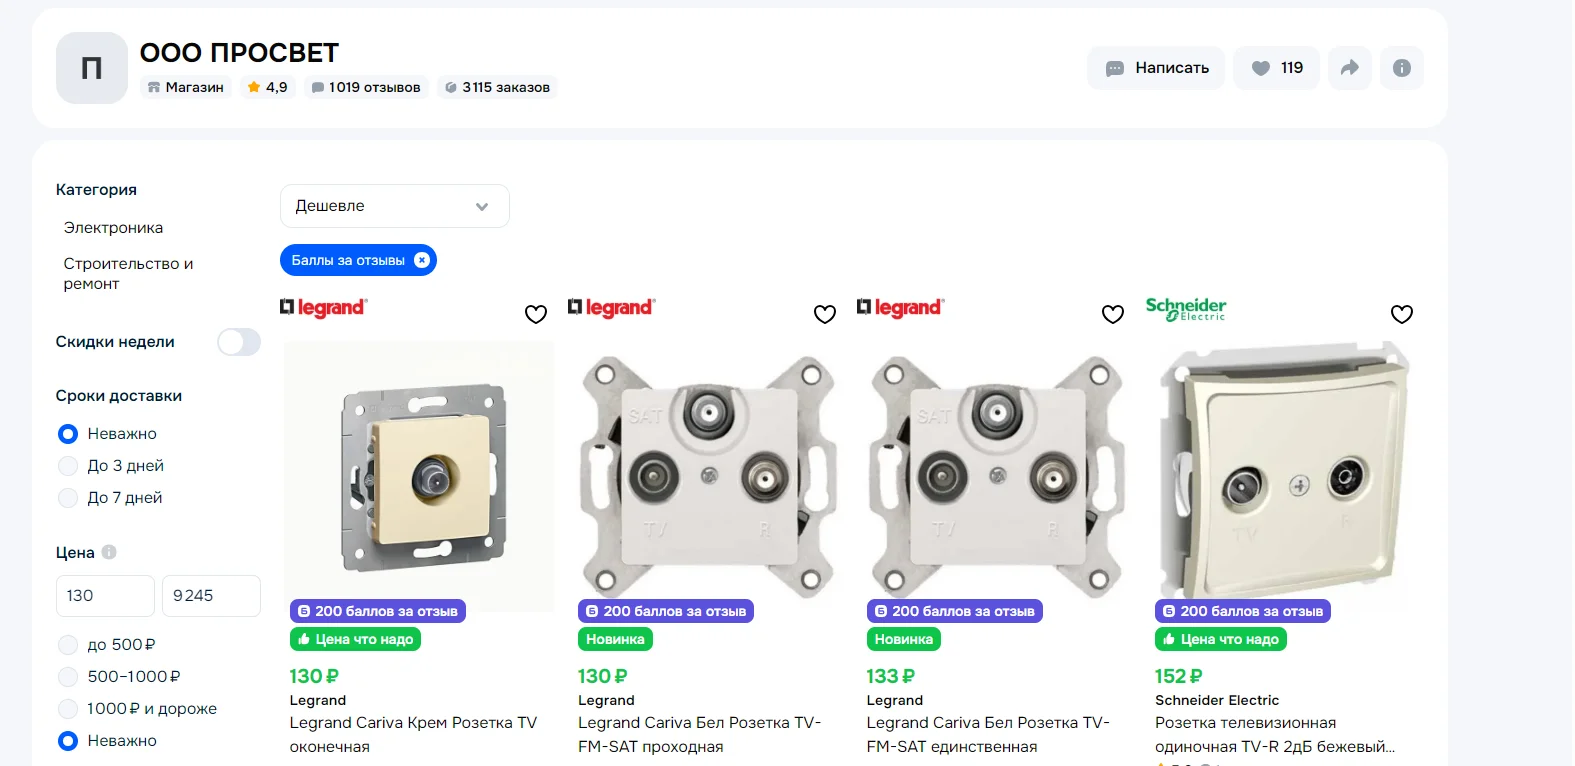This screenshot has width=1575, height=766.
Task: Click the Написать message button
Action: [x=1156, y=68]
